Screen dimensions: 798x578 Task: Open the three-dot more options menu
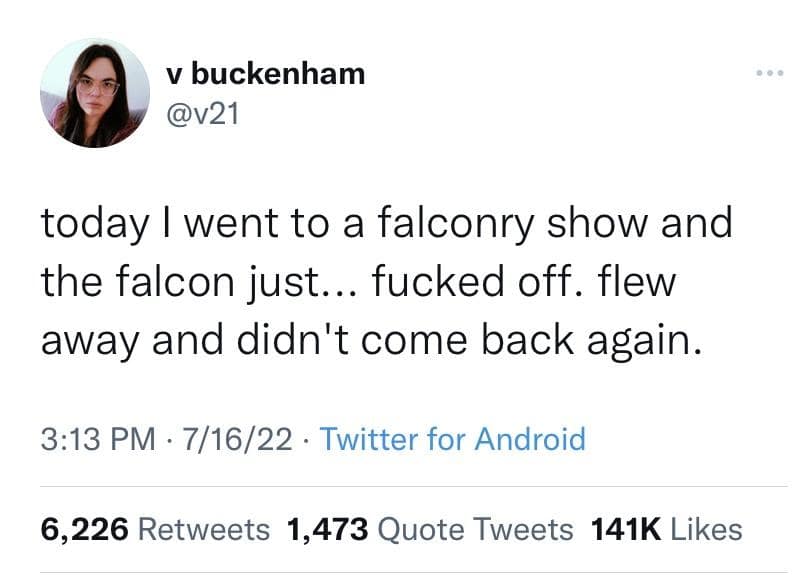coord(770,73)
